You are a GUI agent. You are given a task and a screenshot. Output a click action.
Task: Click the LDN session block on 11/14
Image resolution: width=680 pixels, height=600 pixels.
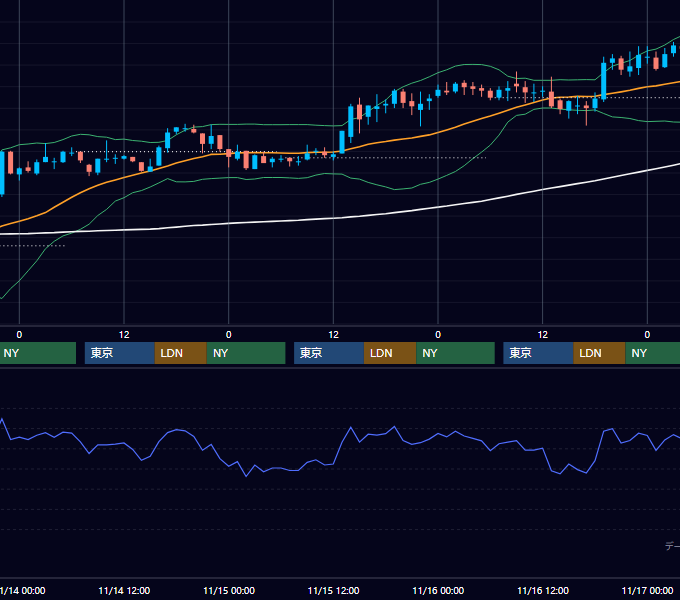coord(180,353)
